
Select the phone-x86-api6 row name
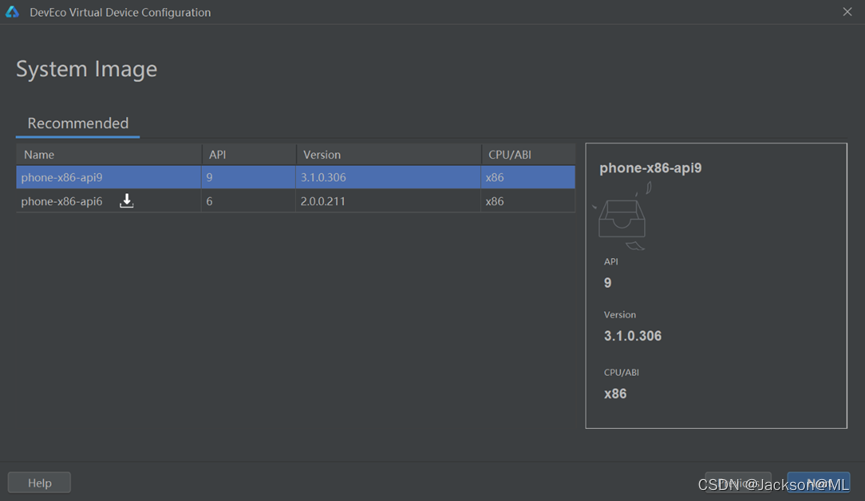62,201
